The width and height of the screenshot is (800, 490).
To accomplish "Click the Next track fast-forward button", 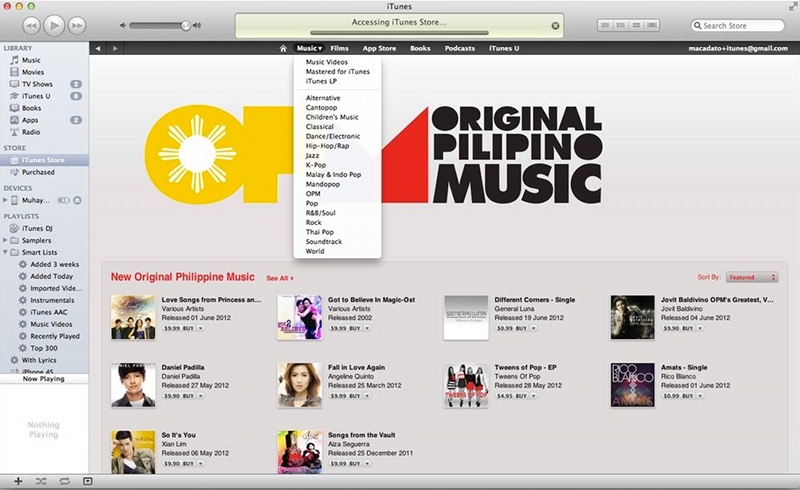I will (x=77, y=26).
